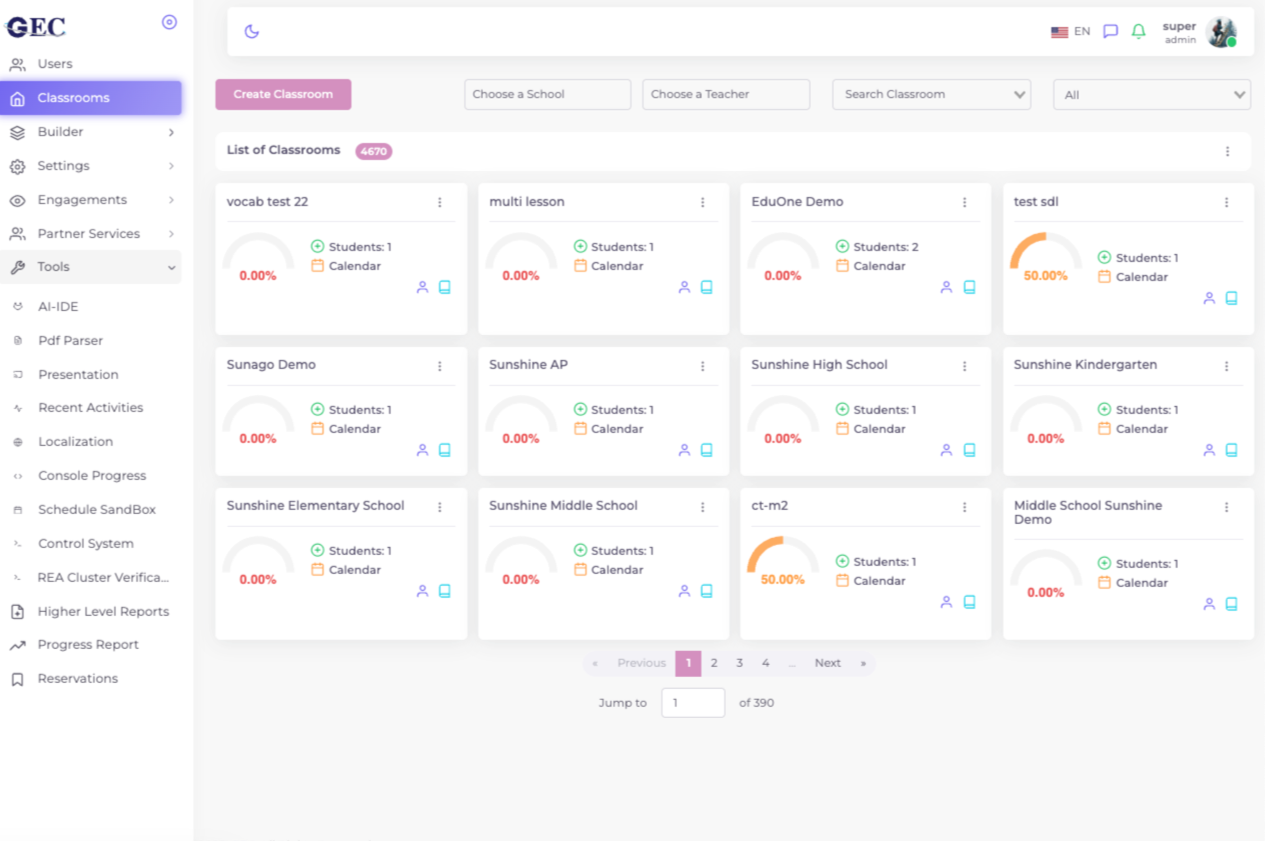Open three-dot menu on EduOne Demo card
1265x841 pixels.
click(965, 202)
